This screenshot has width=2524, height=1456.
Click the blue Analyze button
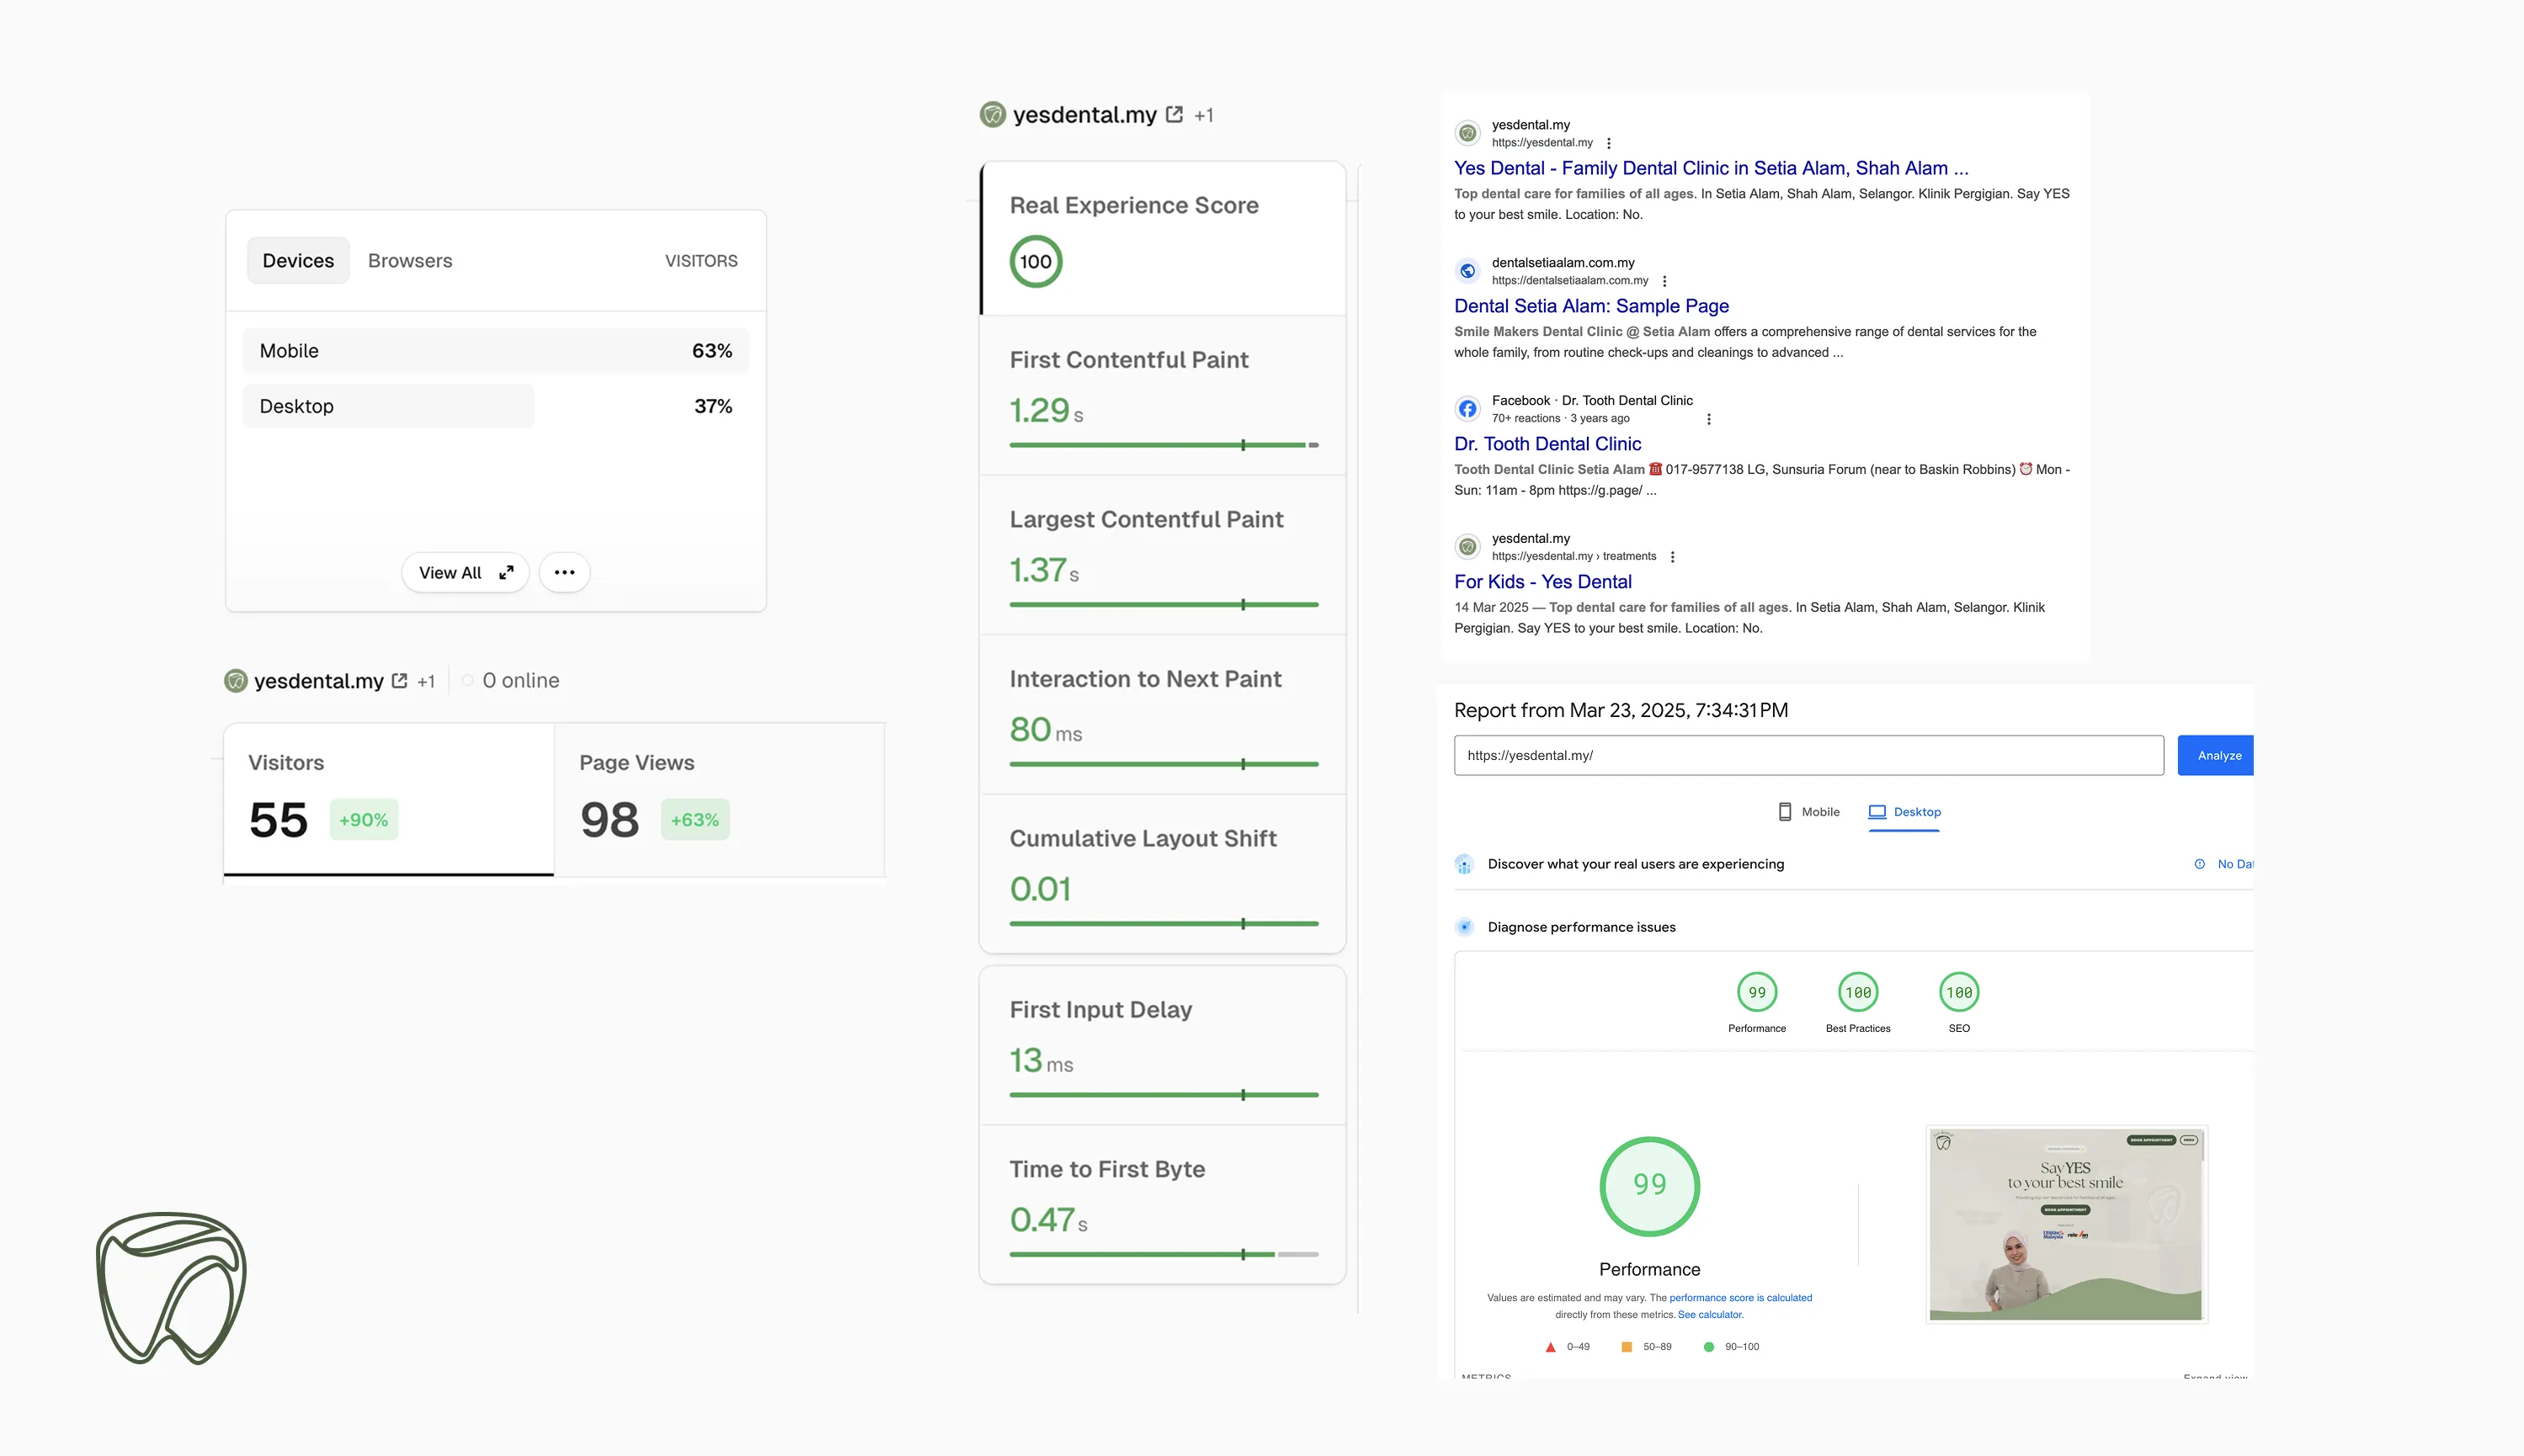coord(2215,756)
